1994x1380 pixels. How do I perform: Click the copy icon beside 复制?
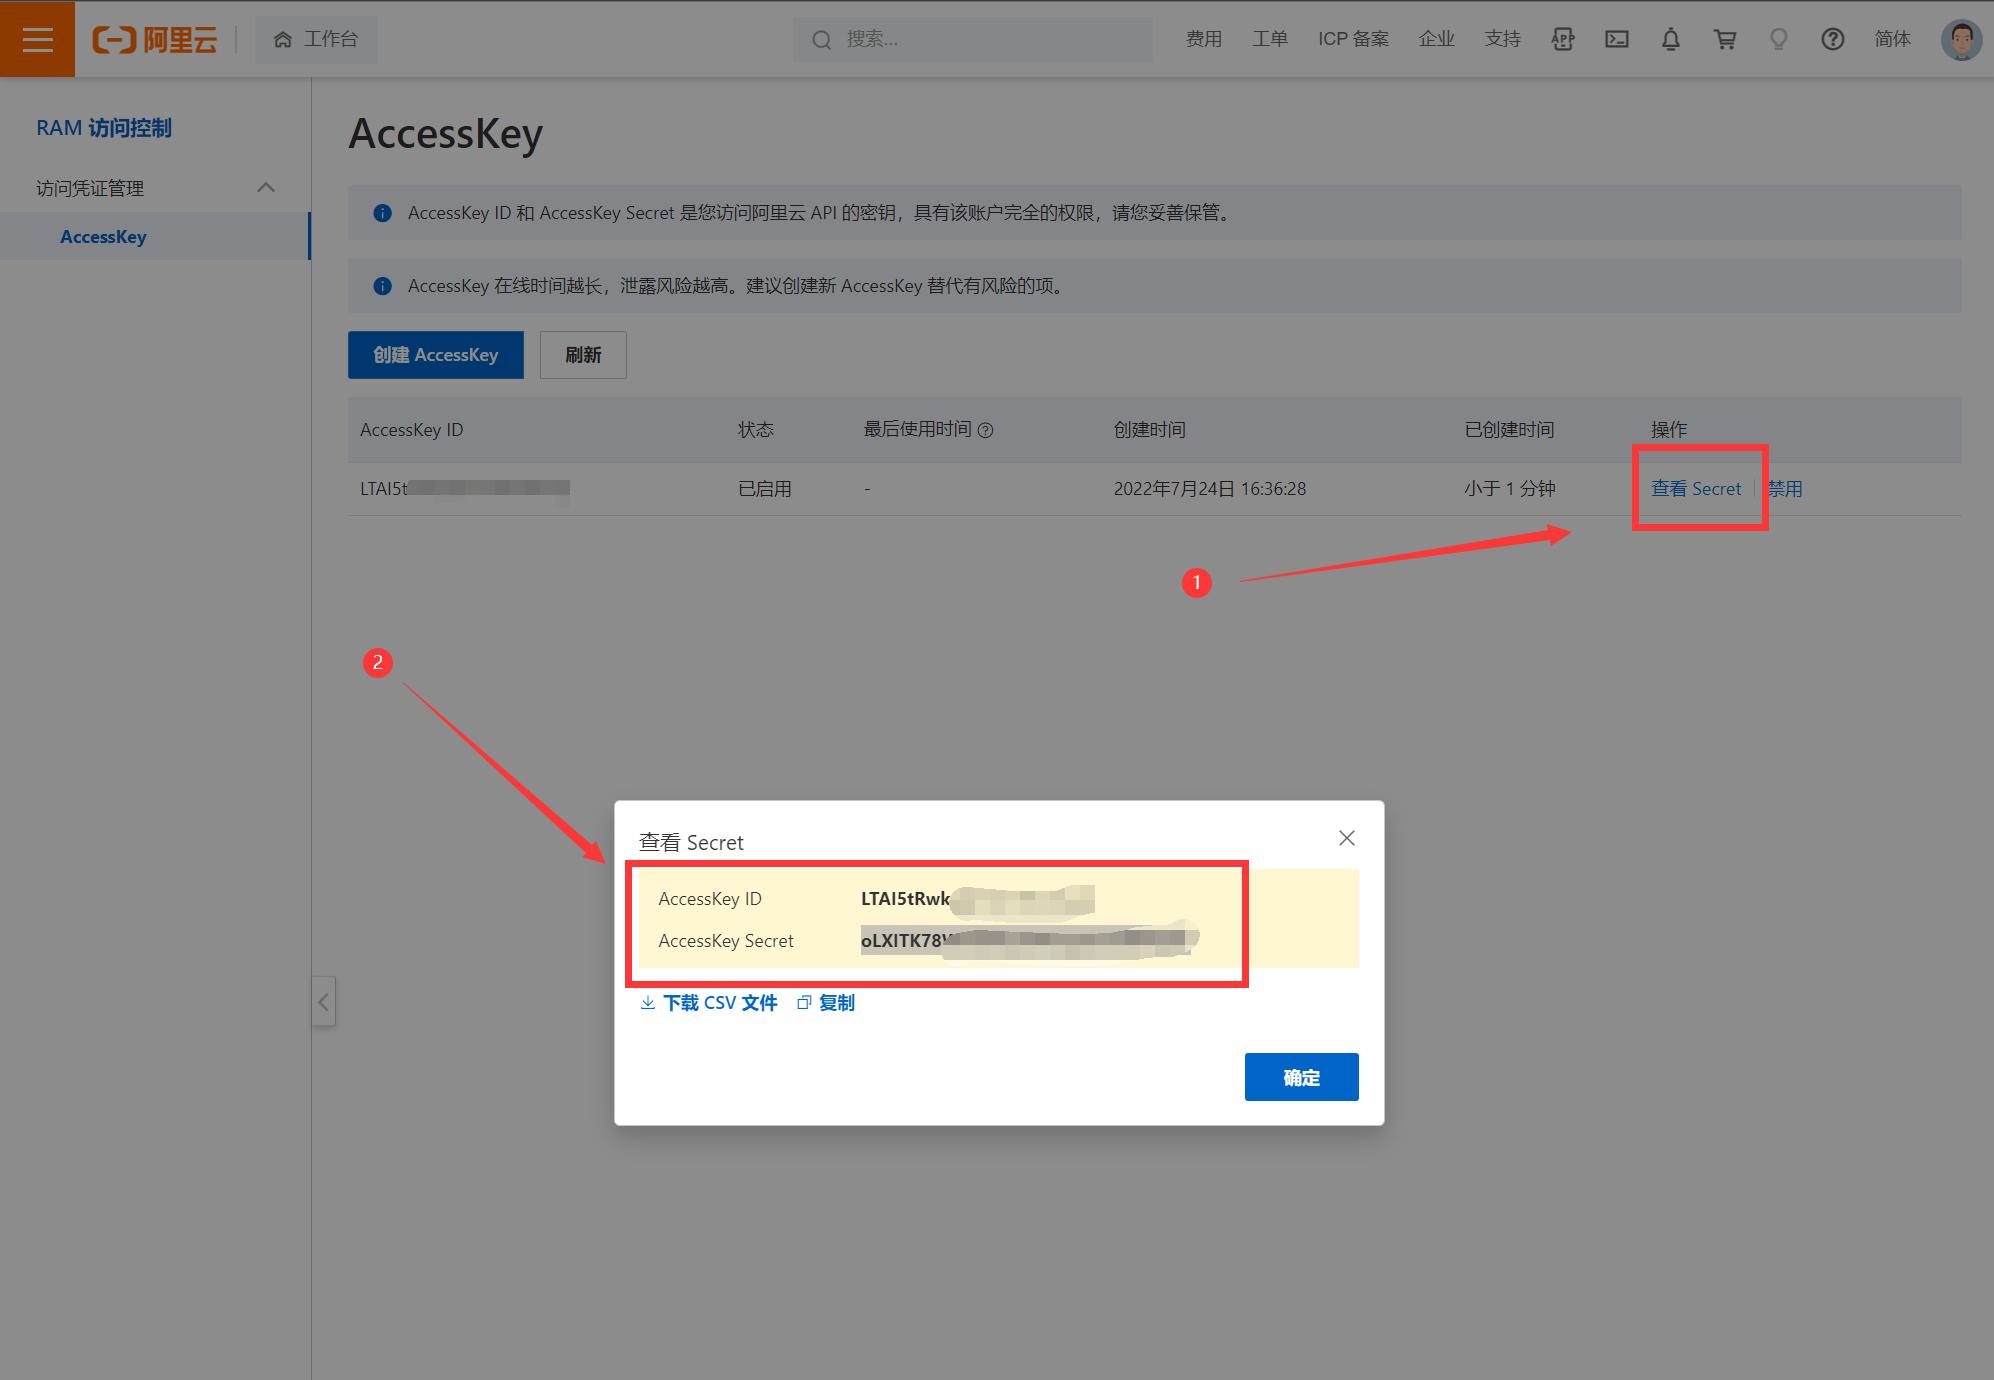pyautogui.click(x=803, y=1002)
